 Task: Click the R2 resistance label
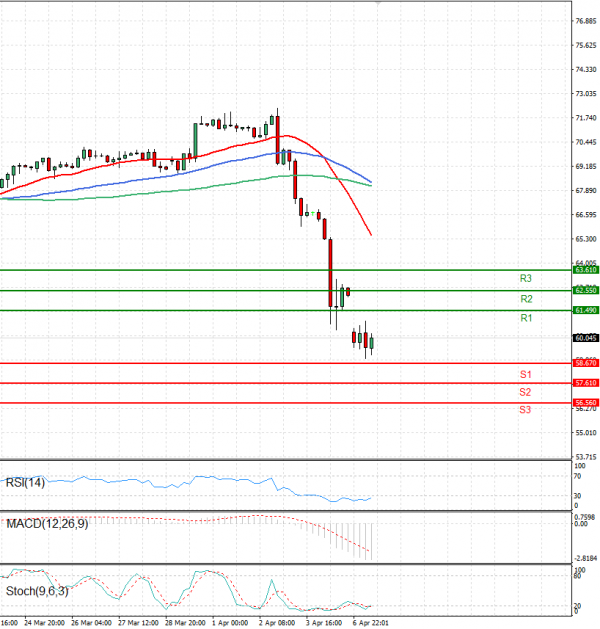coord(526,299)
